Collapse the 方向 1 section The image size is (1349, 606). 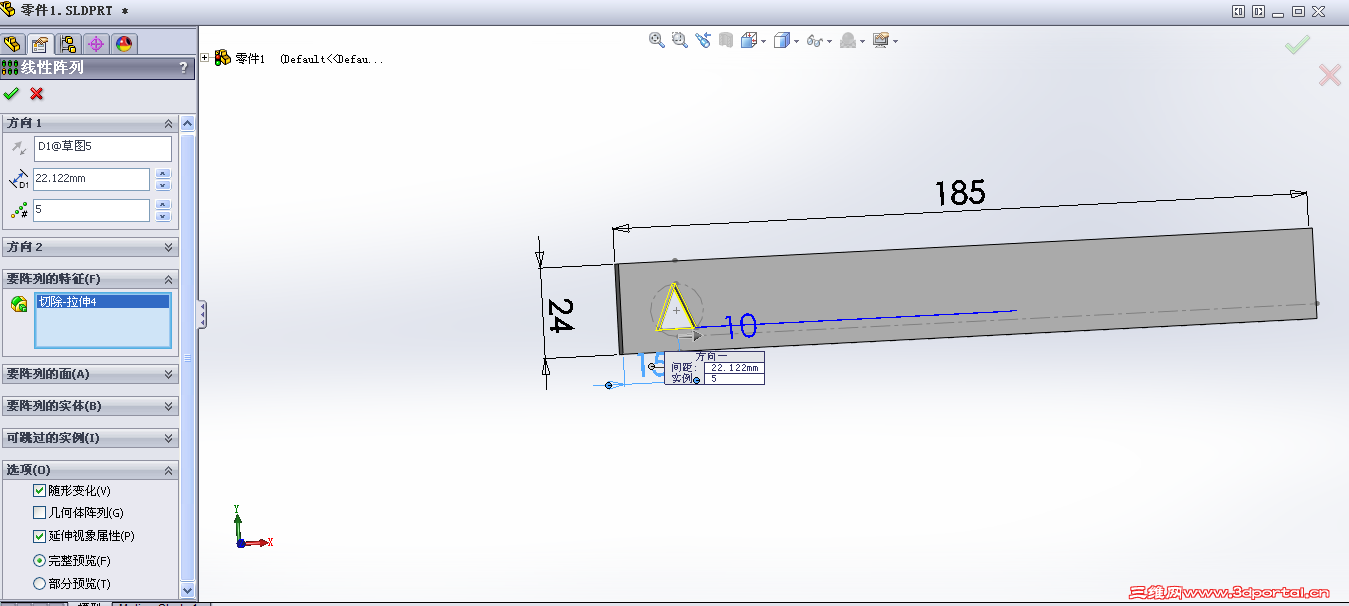coord(168,123)
